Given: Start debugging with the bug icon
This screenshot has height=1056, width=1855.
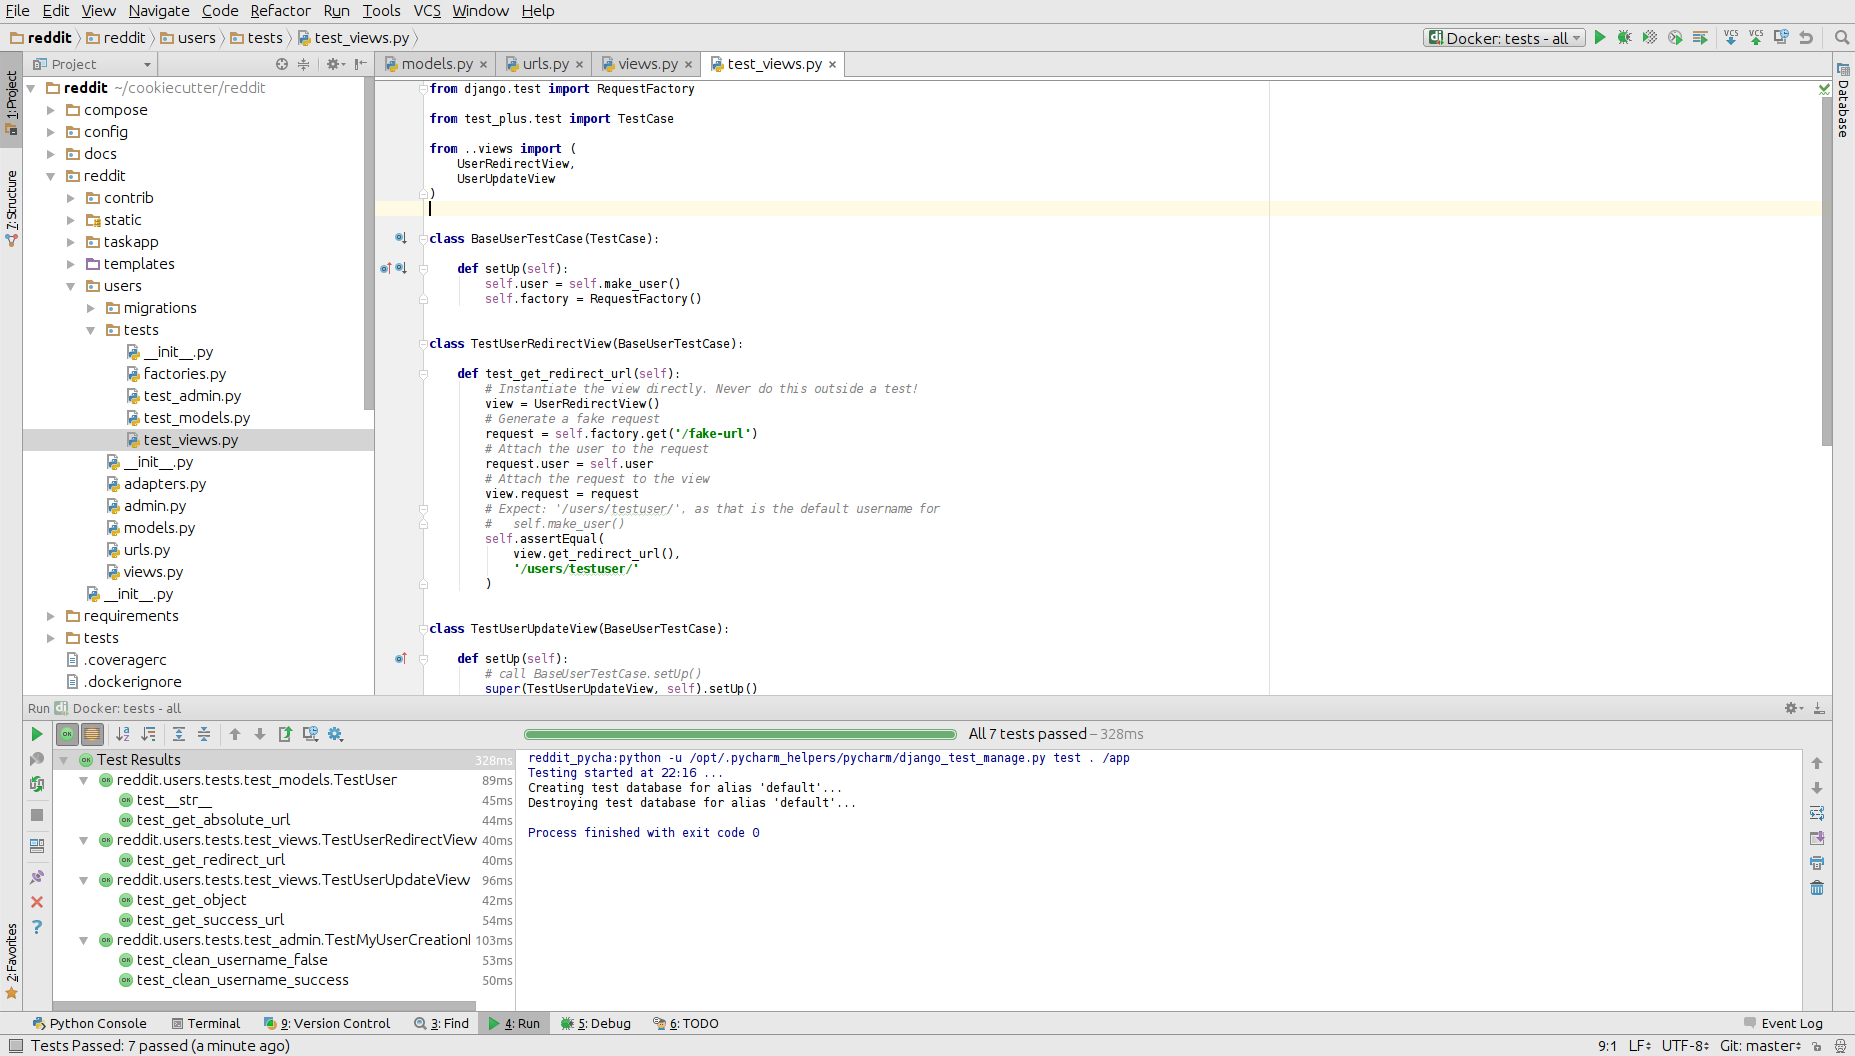Looking at the screenshot, I should tap(1623, 36).
